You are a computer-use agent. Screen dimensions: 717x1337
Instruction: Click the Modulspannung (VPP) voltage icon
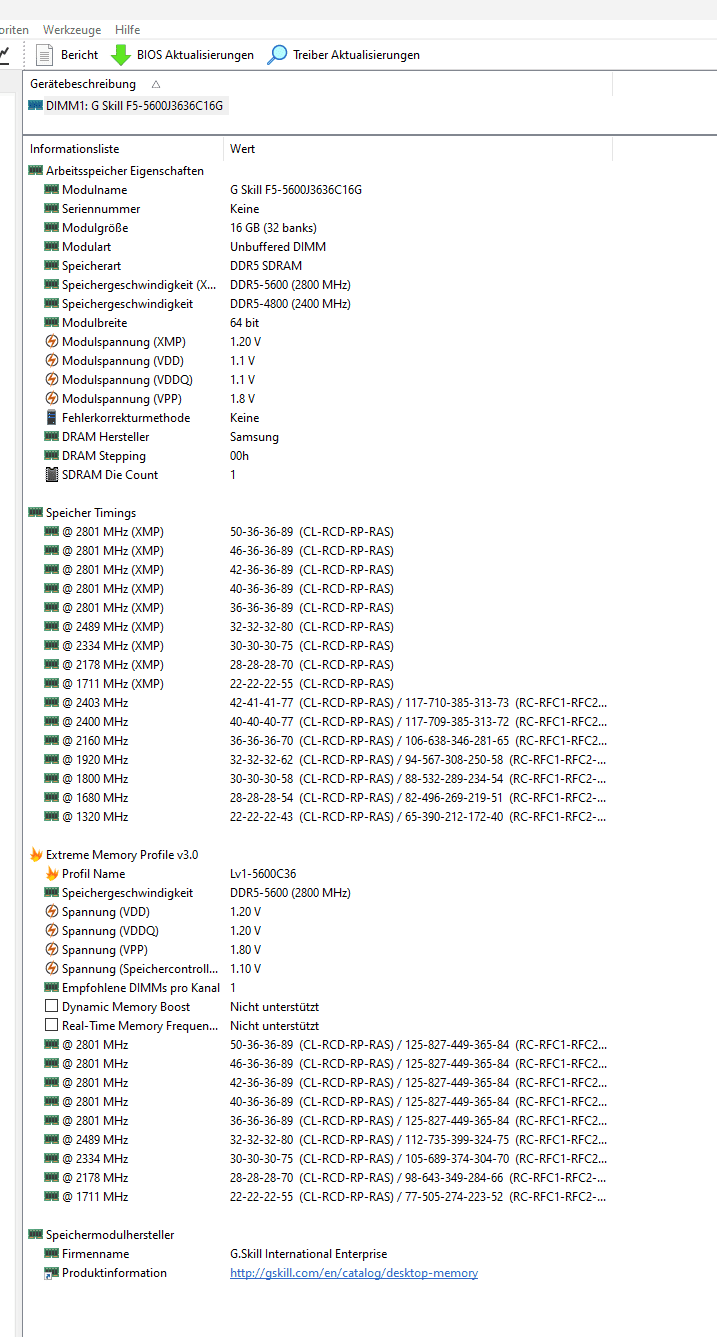[52, 399]
